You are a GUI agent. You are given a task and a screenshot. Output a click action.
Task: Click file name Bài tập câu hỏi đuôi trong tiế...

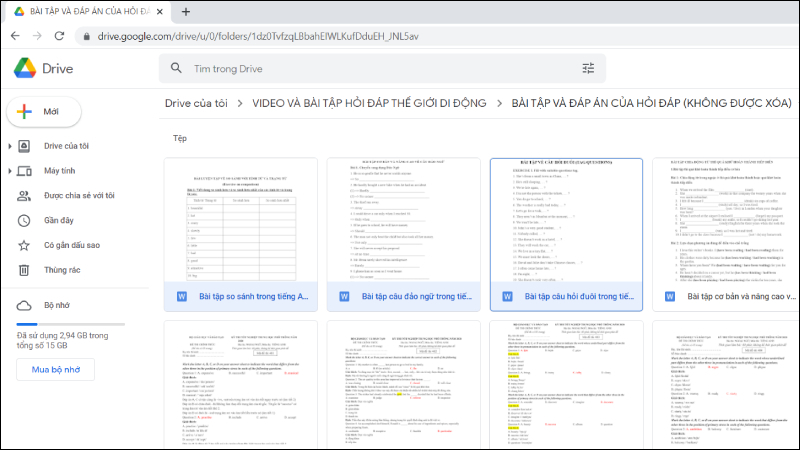point(579,296)
